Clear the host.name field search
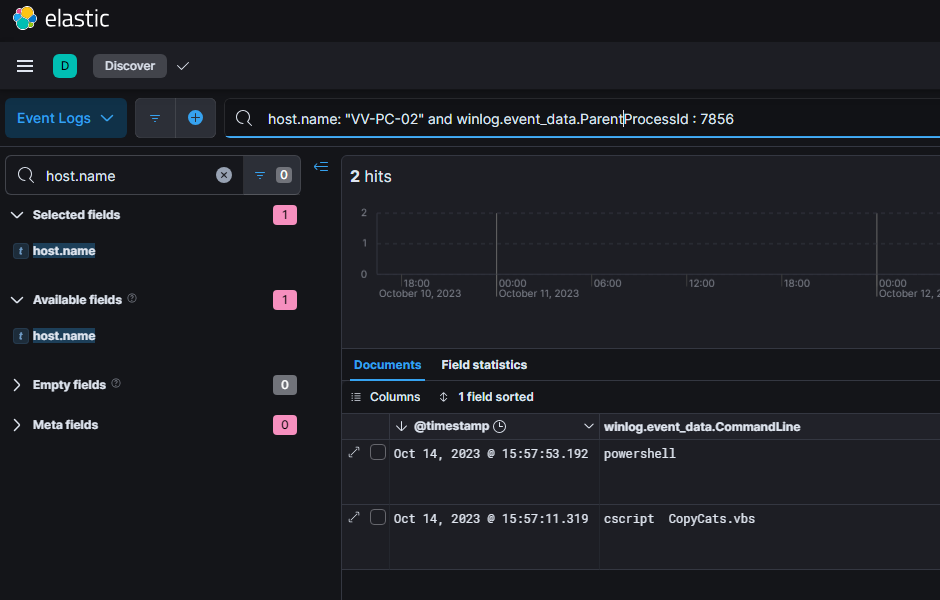 (x=224, y=175)
